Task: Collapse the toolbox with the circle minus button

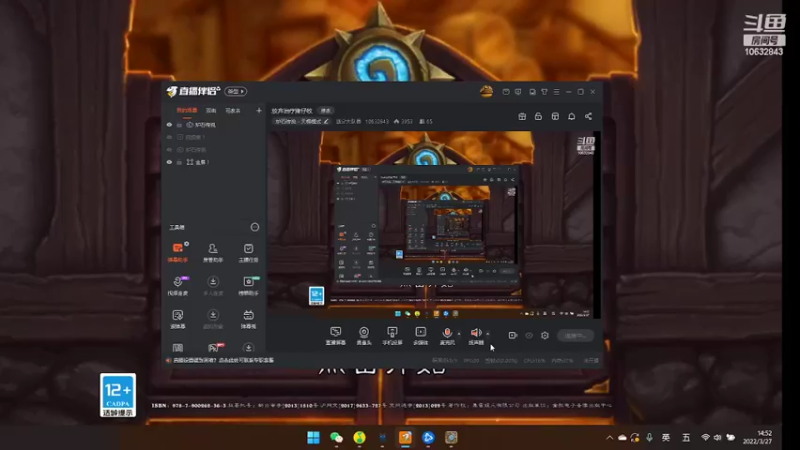Action: [255, 227]
